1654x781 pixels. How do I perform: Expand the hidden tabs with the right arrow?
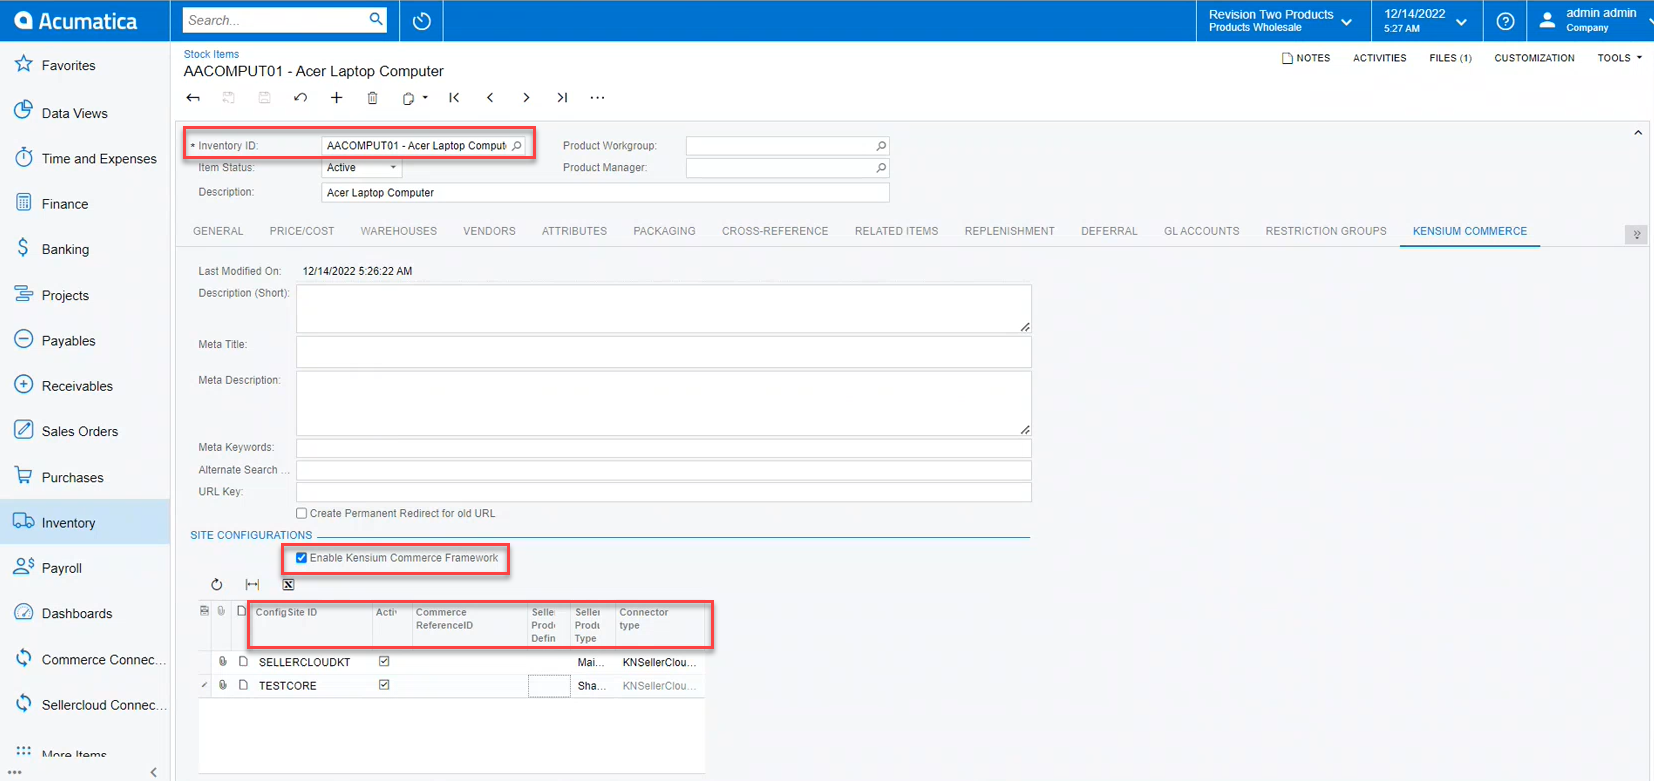point(1636,235)
